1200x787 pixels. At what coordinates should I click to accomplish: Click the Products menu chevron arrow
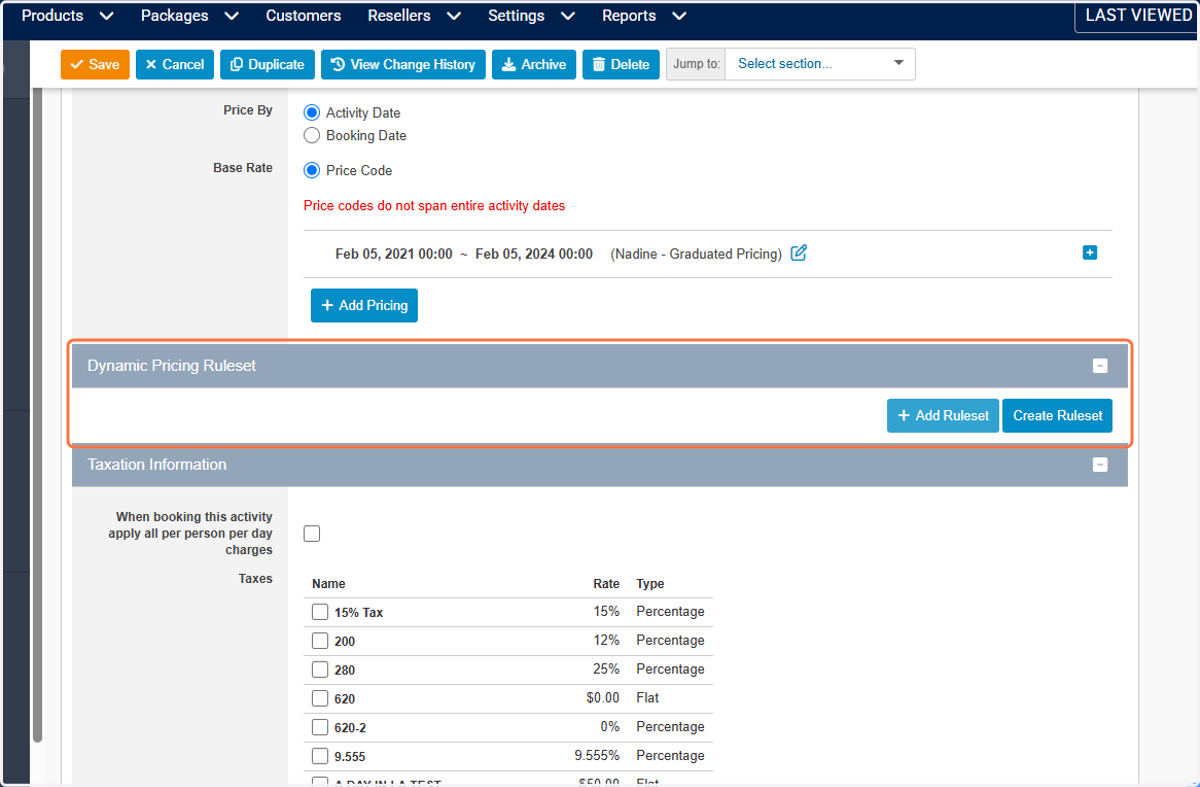pyautogui.click(x=107, y=17)
